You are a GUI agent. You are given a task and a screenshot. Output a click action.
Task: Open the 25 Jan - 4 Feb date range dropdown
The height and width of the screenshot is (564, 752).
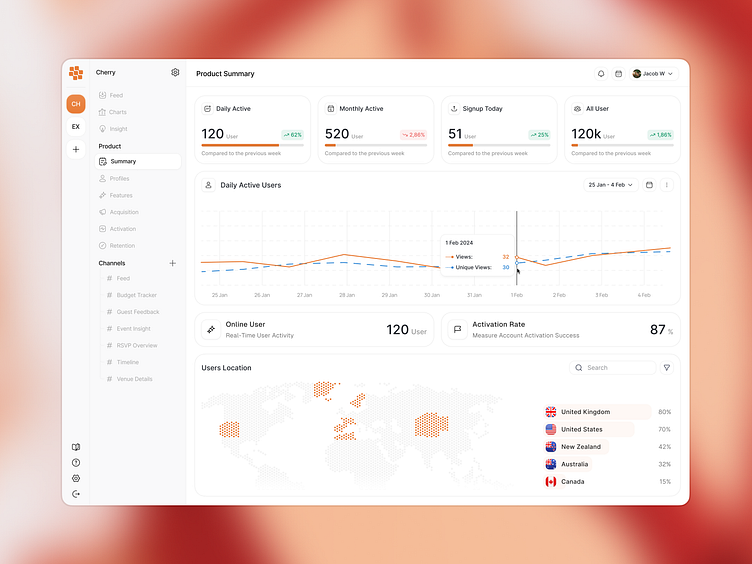[x=611, y=185]
